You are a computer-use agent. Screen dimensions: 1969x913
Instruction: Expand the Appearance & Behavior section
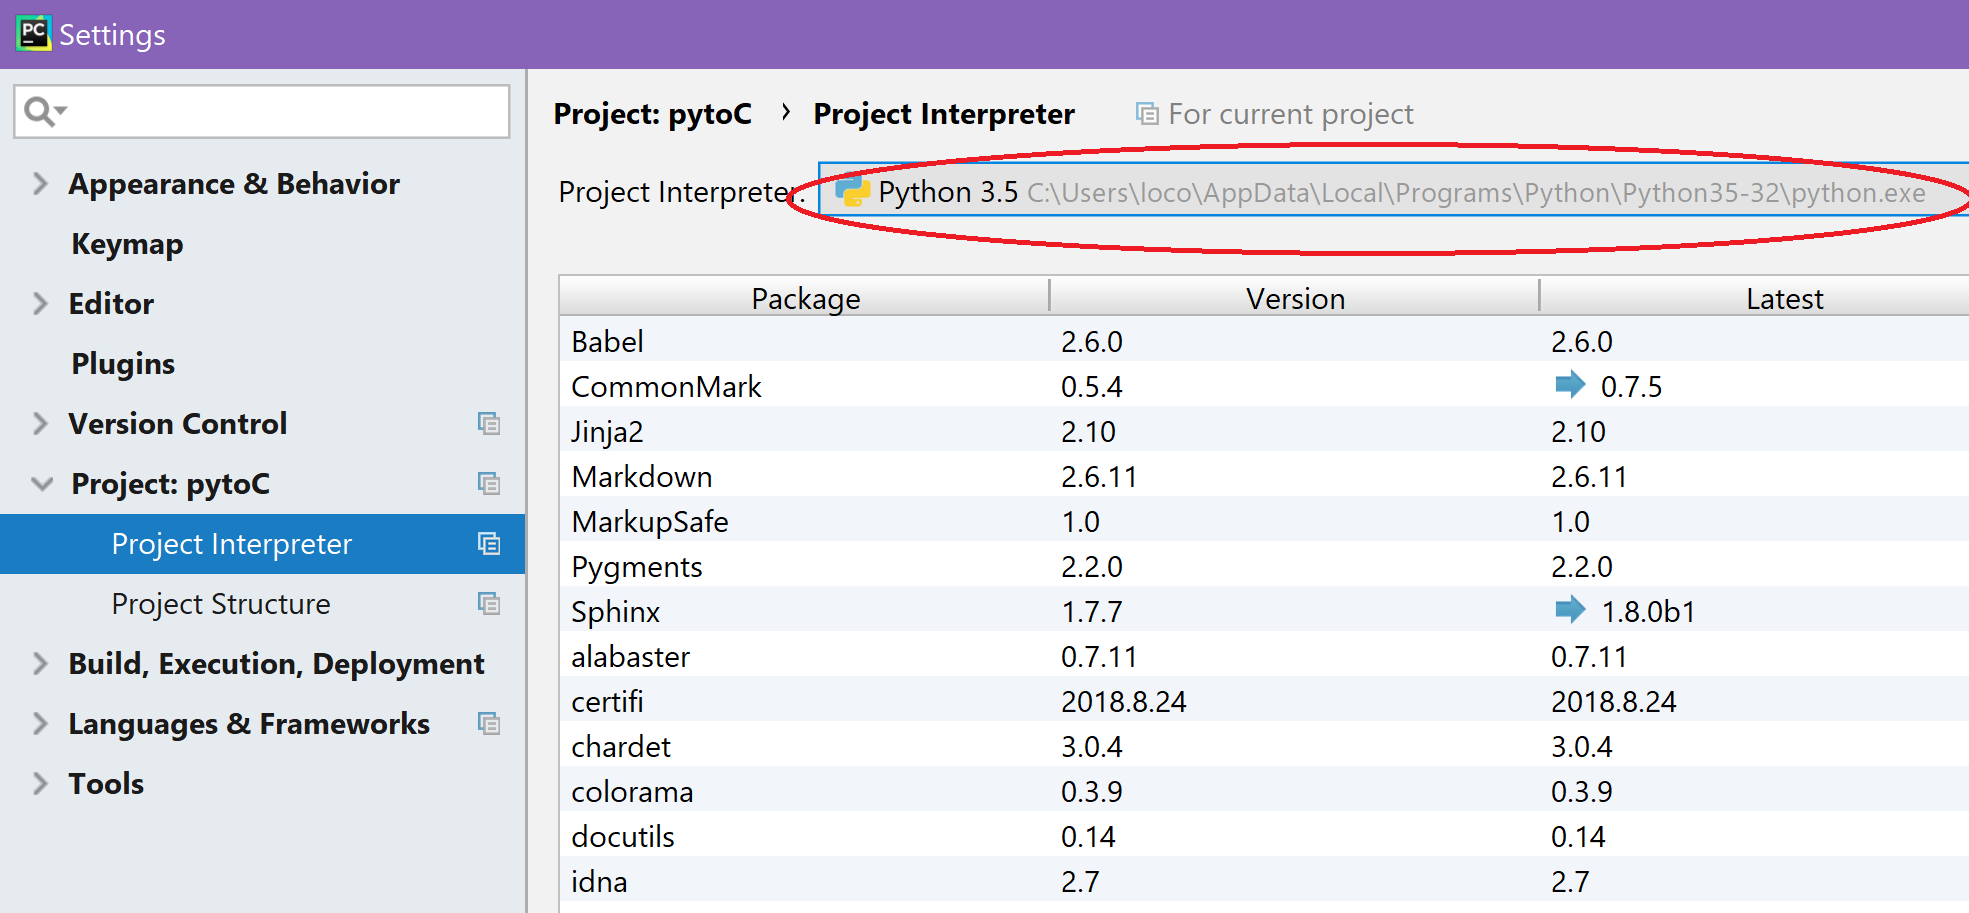point(40,184)
